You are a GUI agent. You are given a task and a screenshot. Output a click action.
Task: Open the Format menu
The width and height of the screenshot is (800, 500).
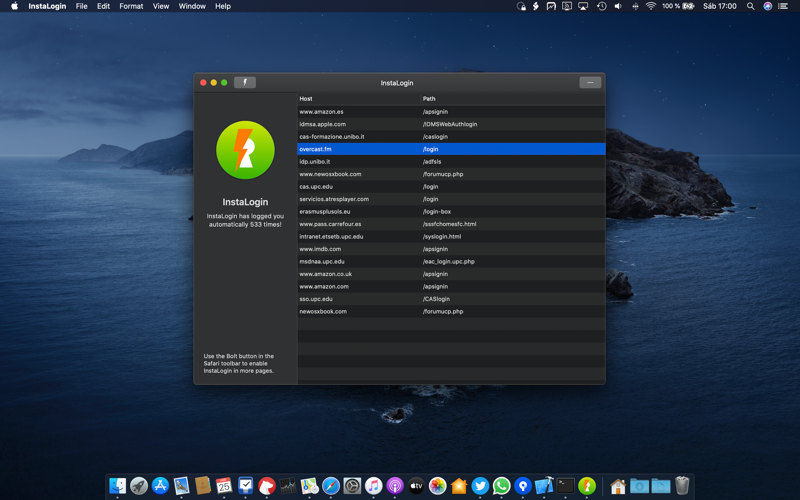(x=131, y=6)
